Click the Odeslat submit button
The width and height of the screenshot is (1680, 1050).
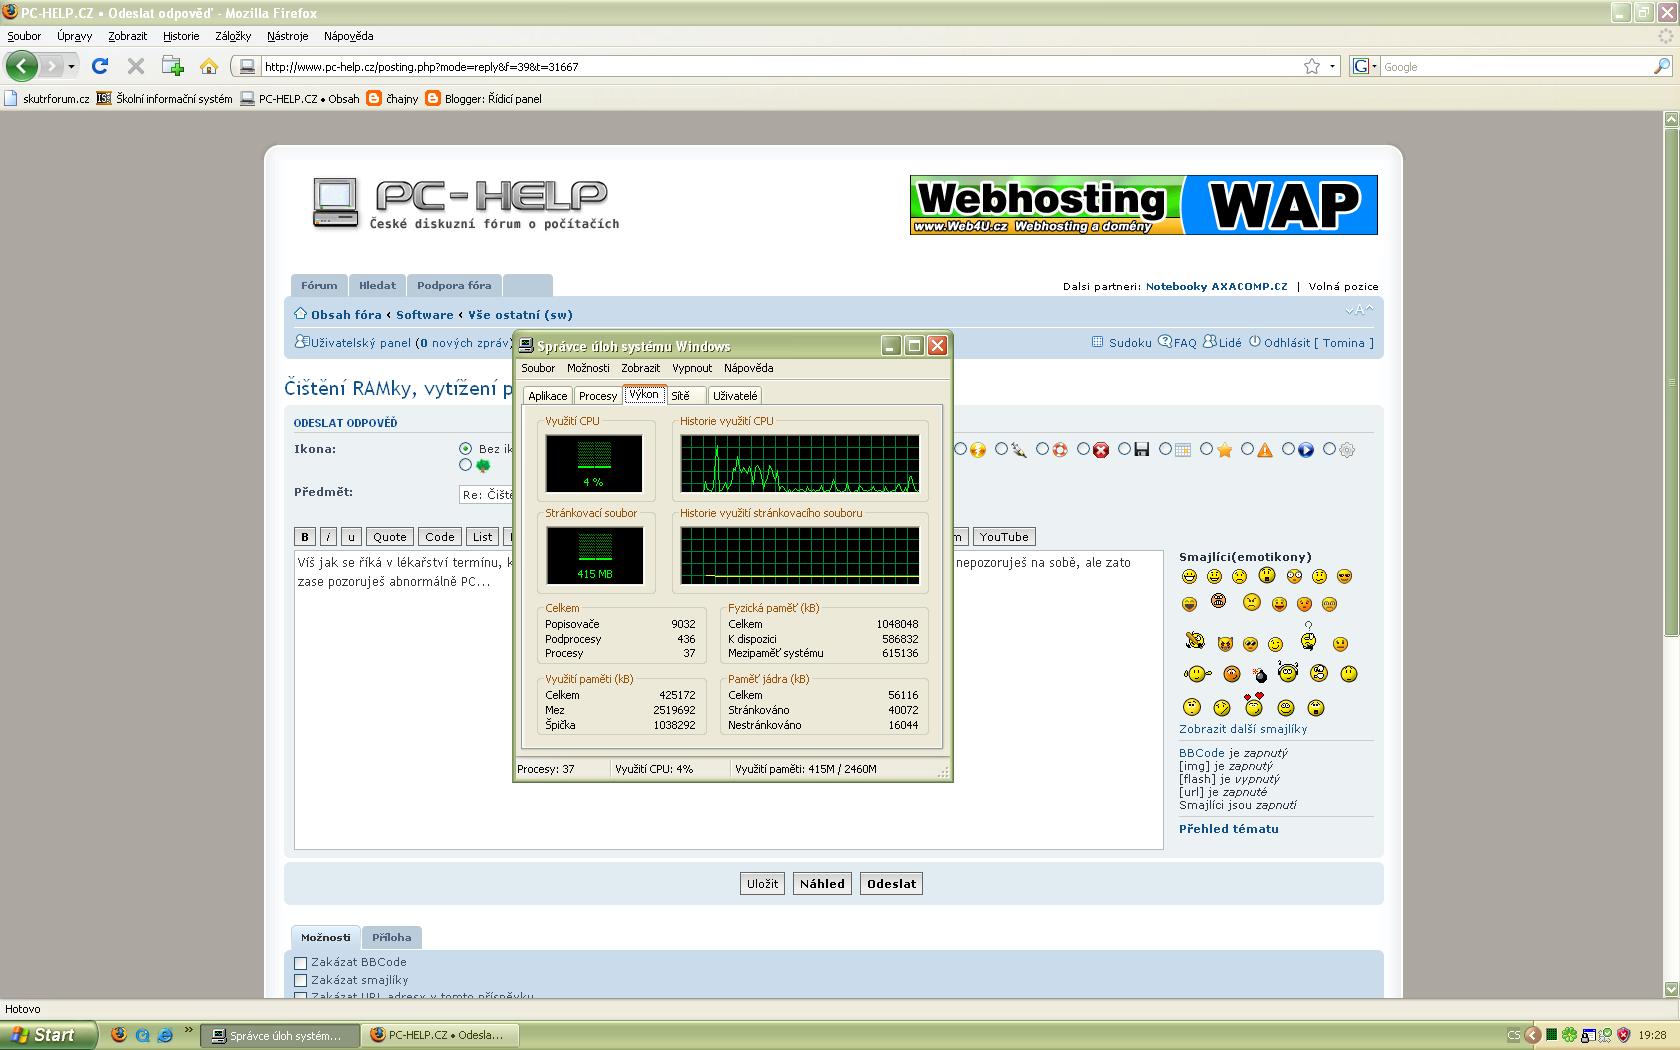pos(891,884)
